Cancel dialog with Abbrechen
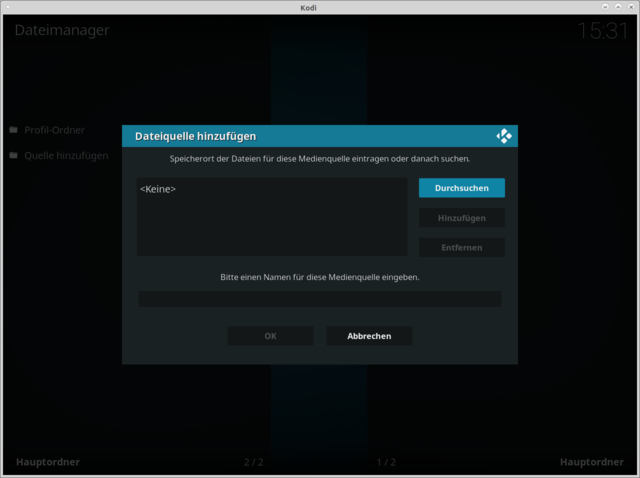This screenshot has height=478, width=640. click(x=369, y=336)
